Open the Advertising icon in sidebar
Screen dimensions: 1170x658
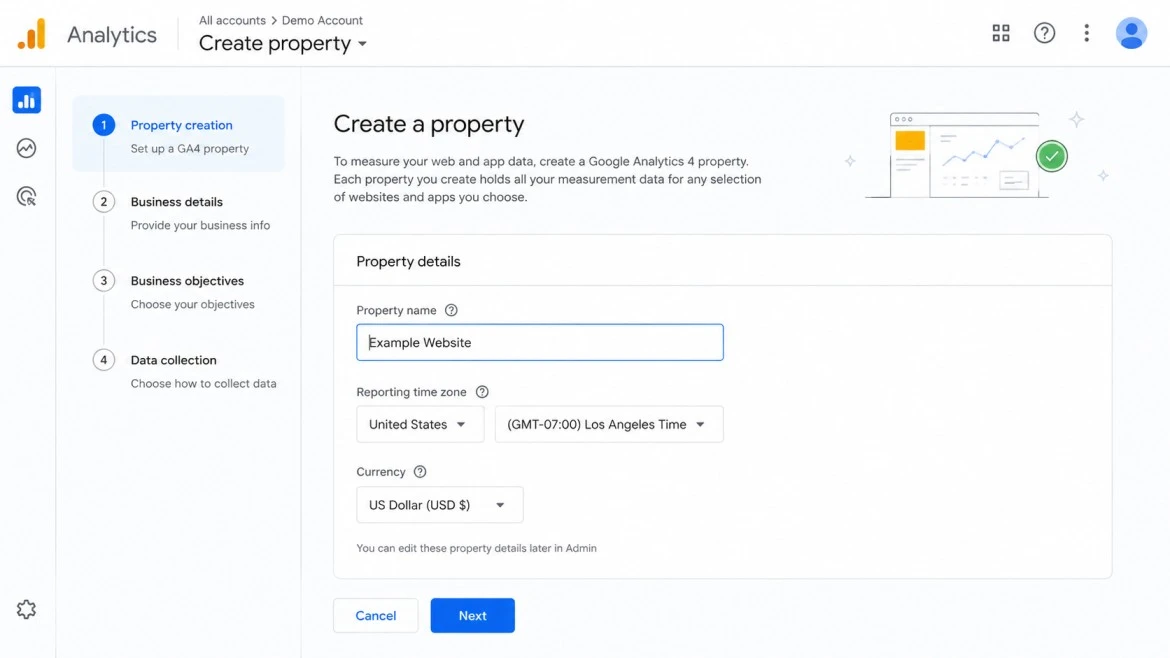click(26, 197)
